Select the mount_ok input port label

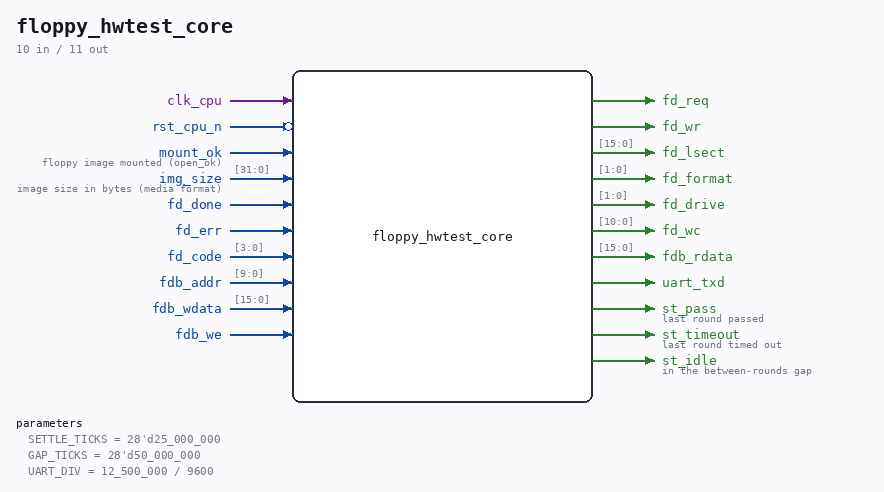(191, 153)
